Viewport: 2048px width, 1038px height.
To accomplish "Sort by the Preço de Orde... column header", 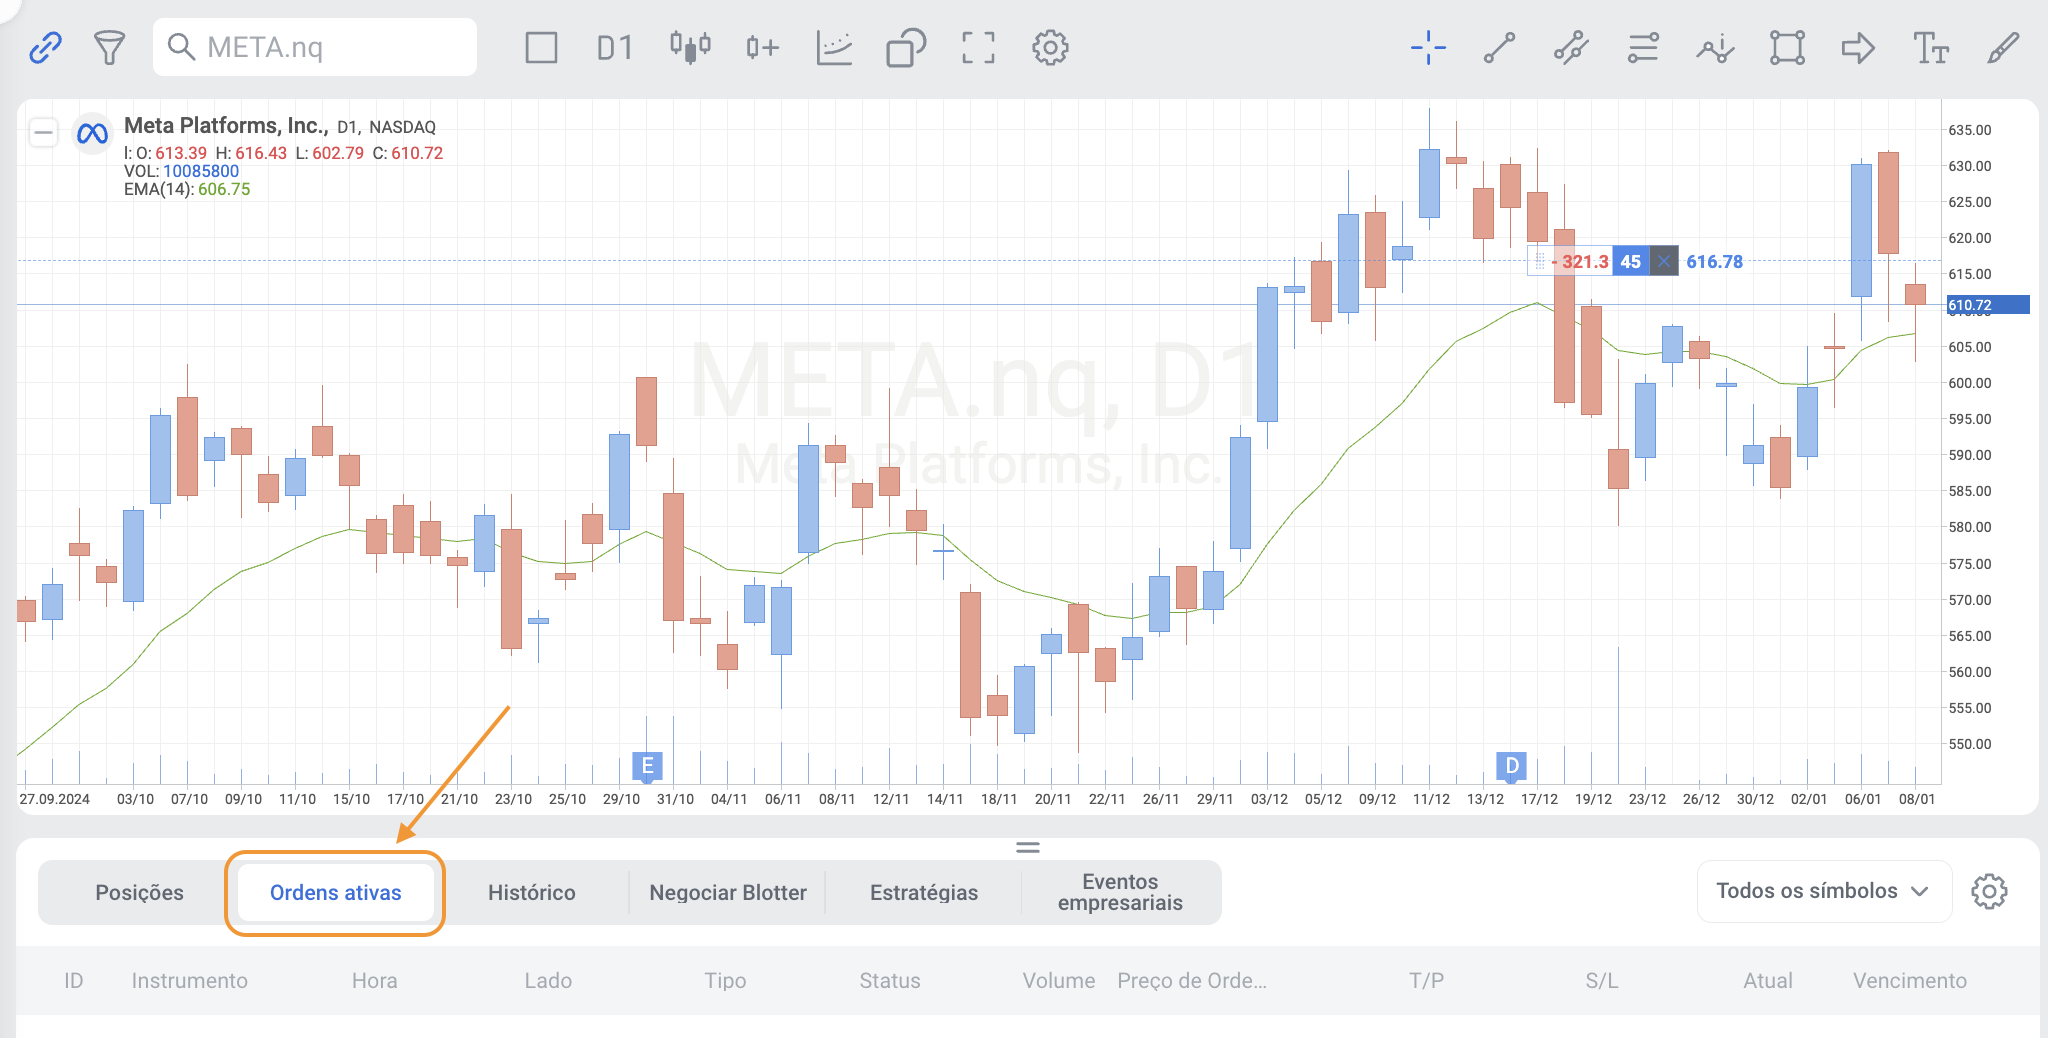I will coord(1192,981).
